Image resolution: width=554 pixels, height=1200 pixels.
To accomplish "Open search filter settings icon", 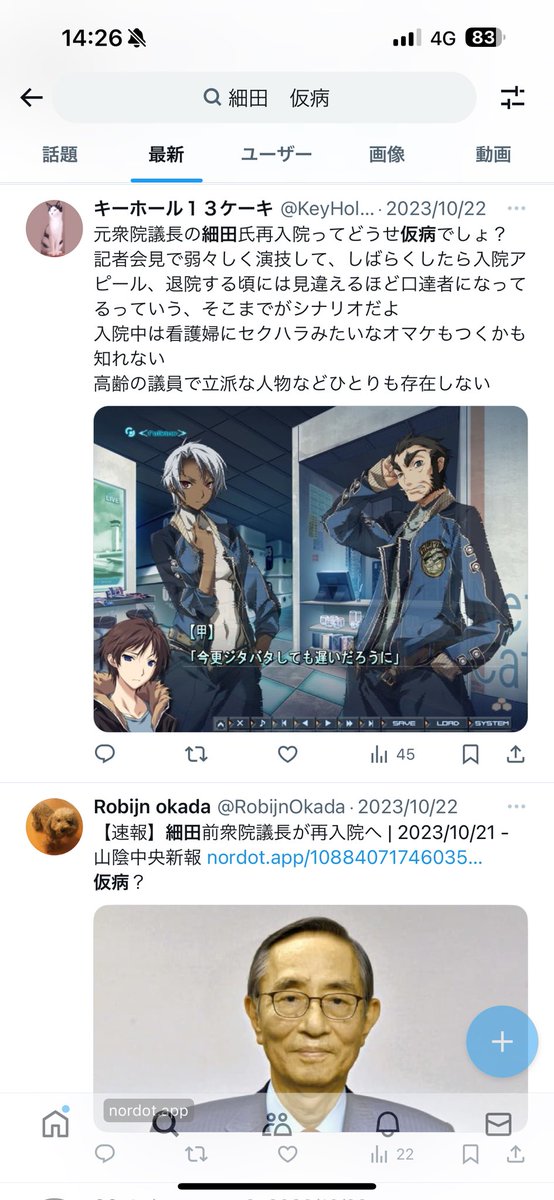I will (512, 97).
